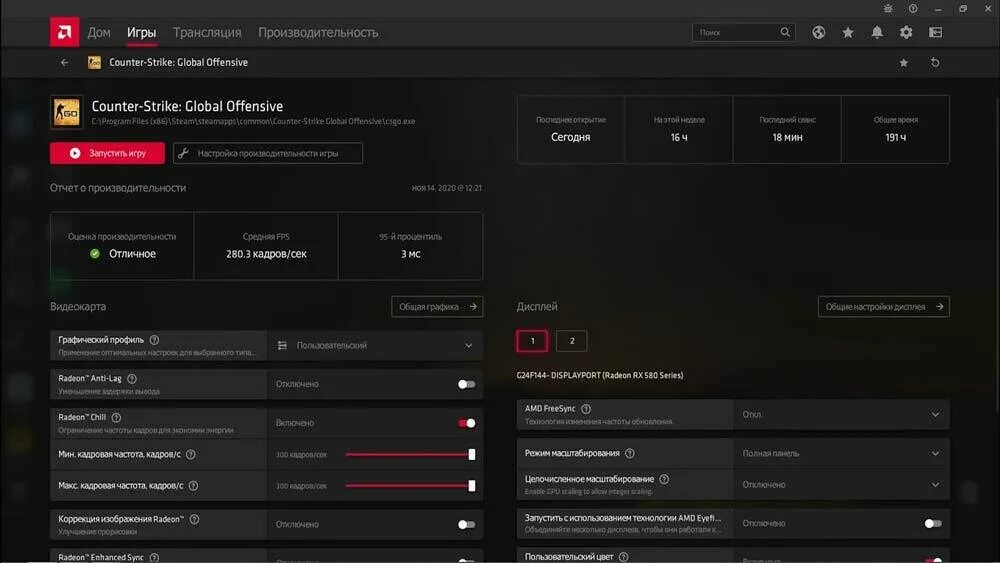Expand Графический профиль dropdown

(x=375, y=346)
